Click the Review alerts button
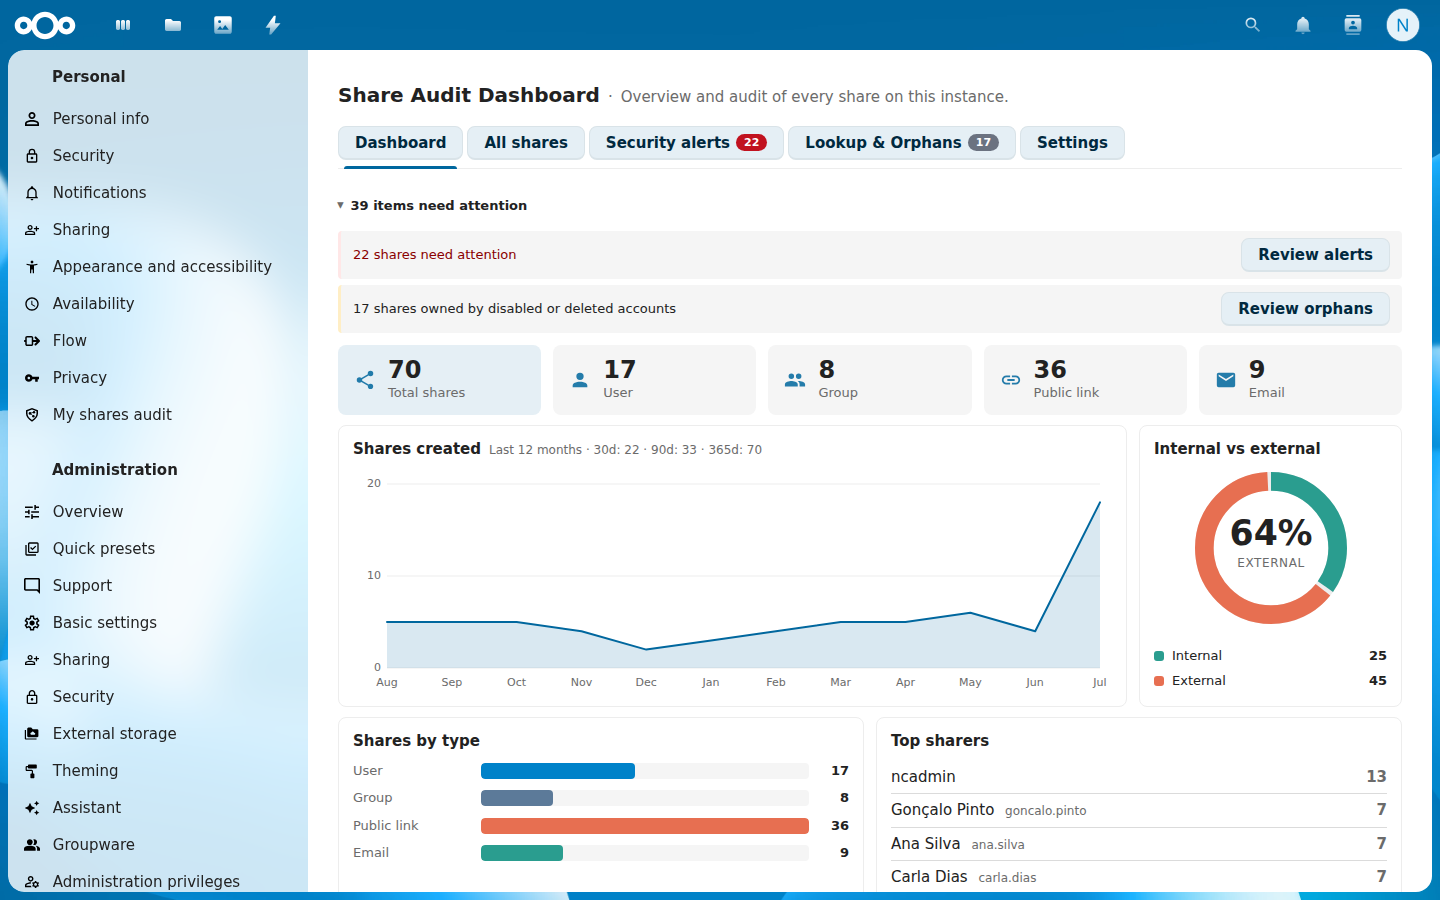The height and width of the screenshot is (900, 1440). click(1315, 254)
